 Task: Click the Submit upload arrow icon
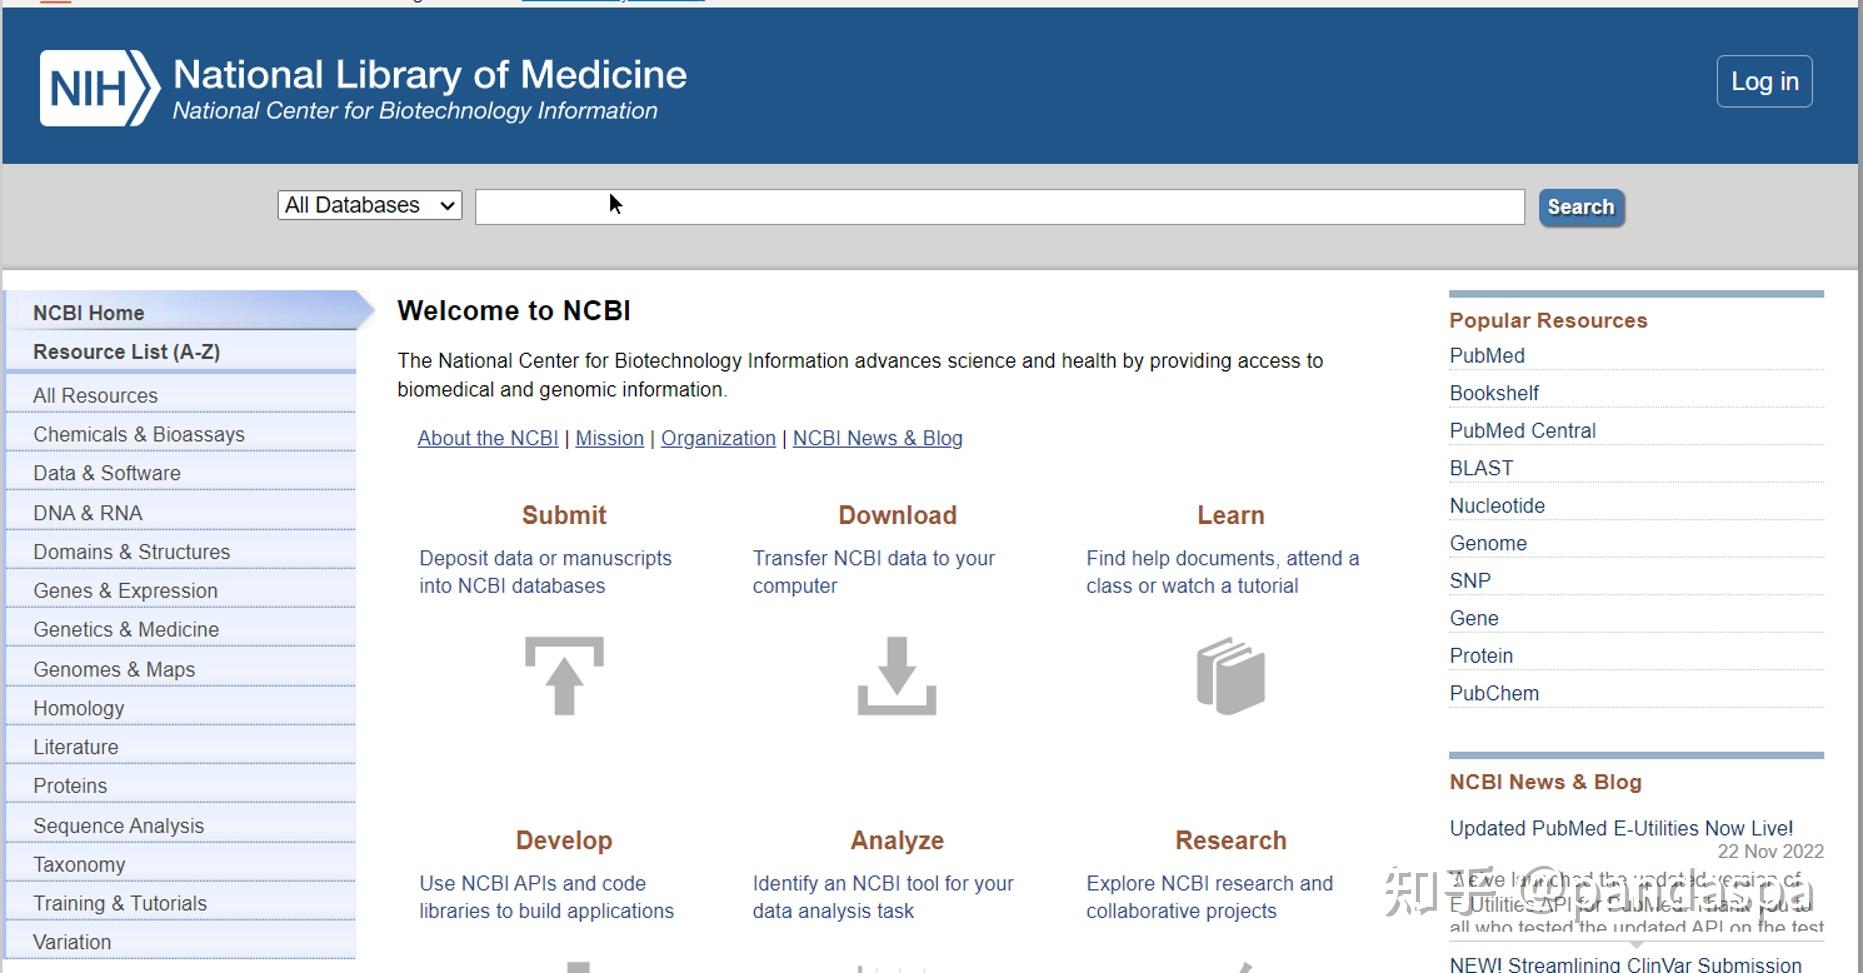[564, 676]
